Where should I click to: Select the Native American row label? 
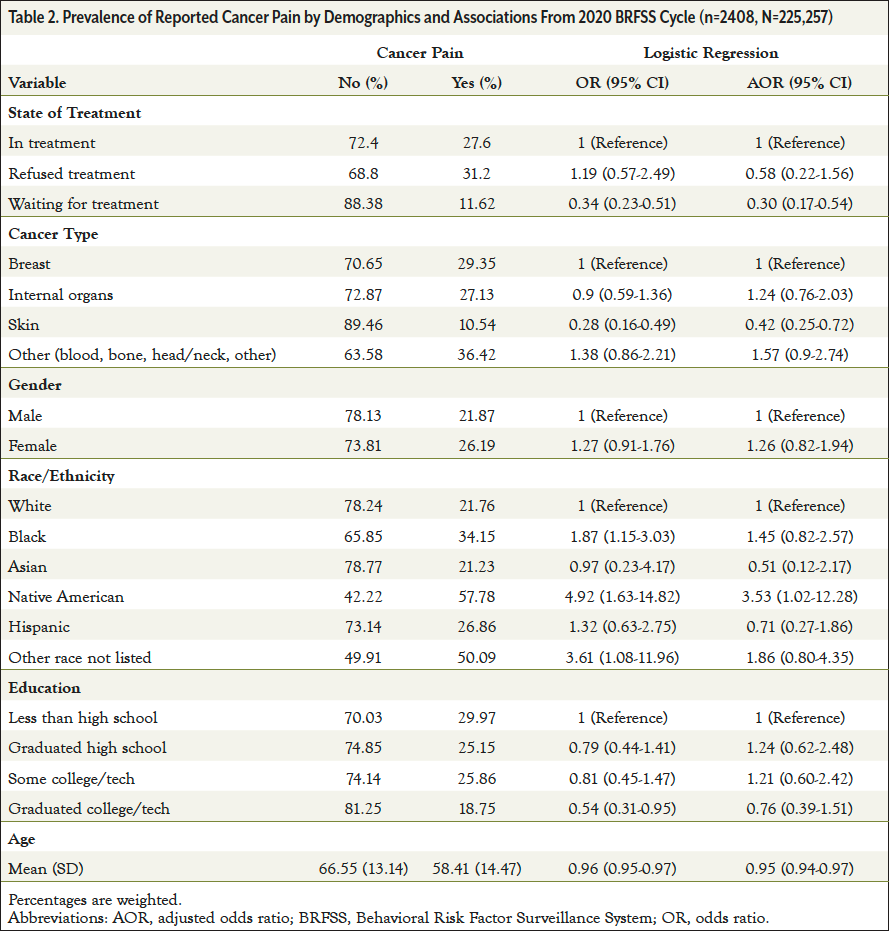coord(66,597)
